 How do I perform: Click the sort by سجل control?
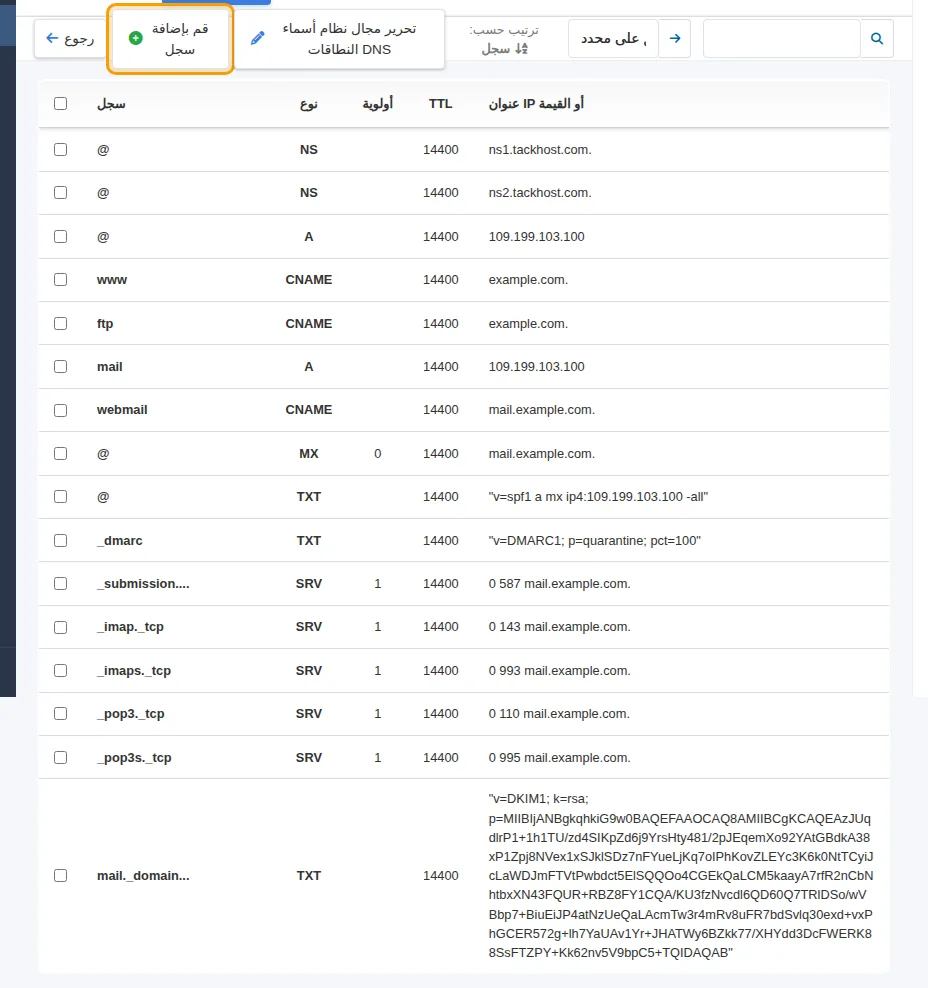[504, 49]
